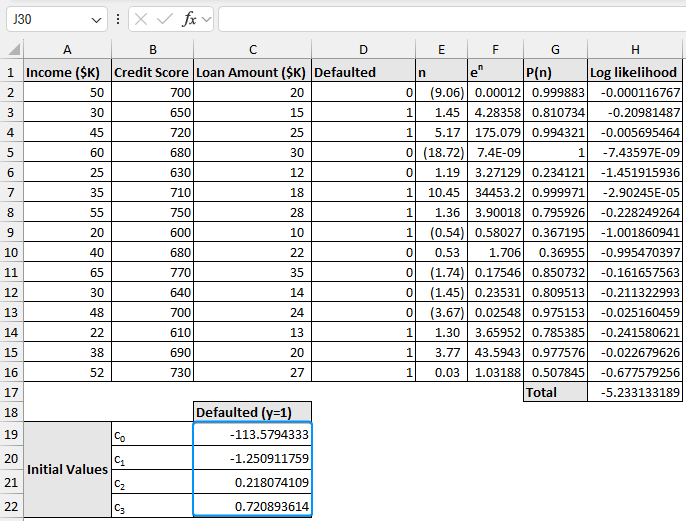Expand the chevron next to fx

tap(206, 19)
